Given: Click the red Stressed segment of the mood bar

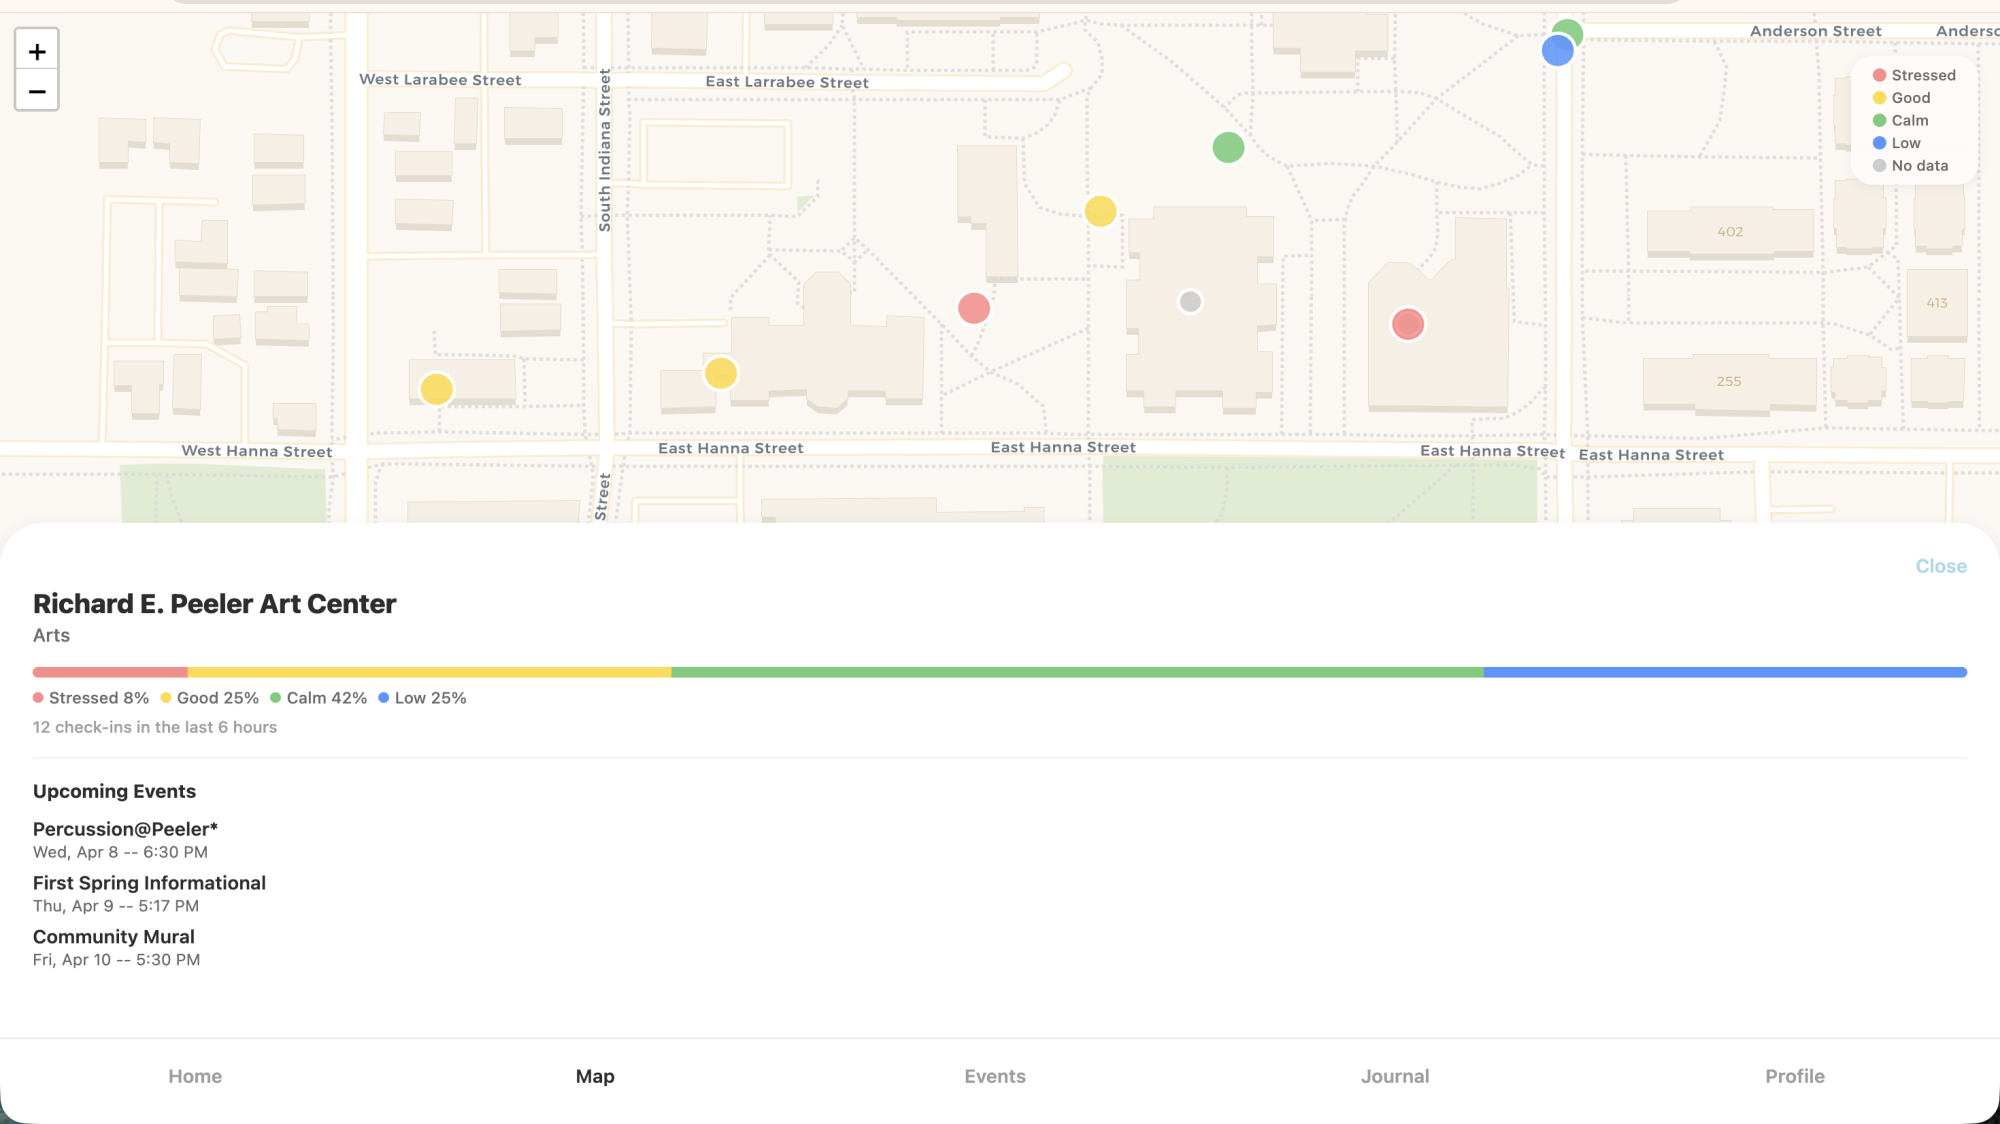Looking at the screenshot, I should [x=110, y=672].
